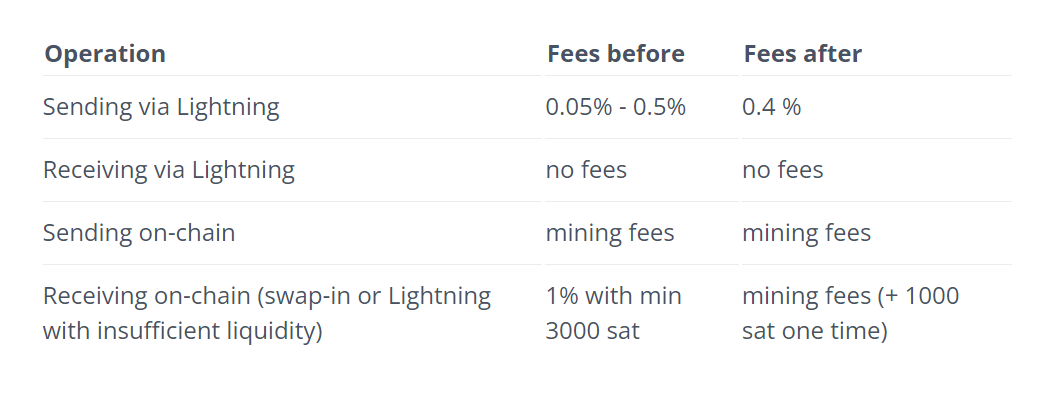Click the 0.05% - 0.5% fee cell

click(x=615, y=107)
